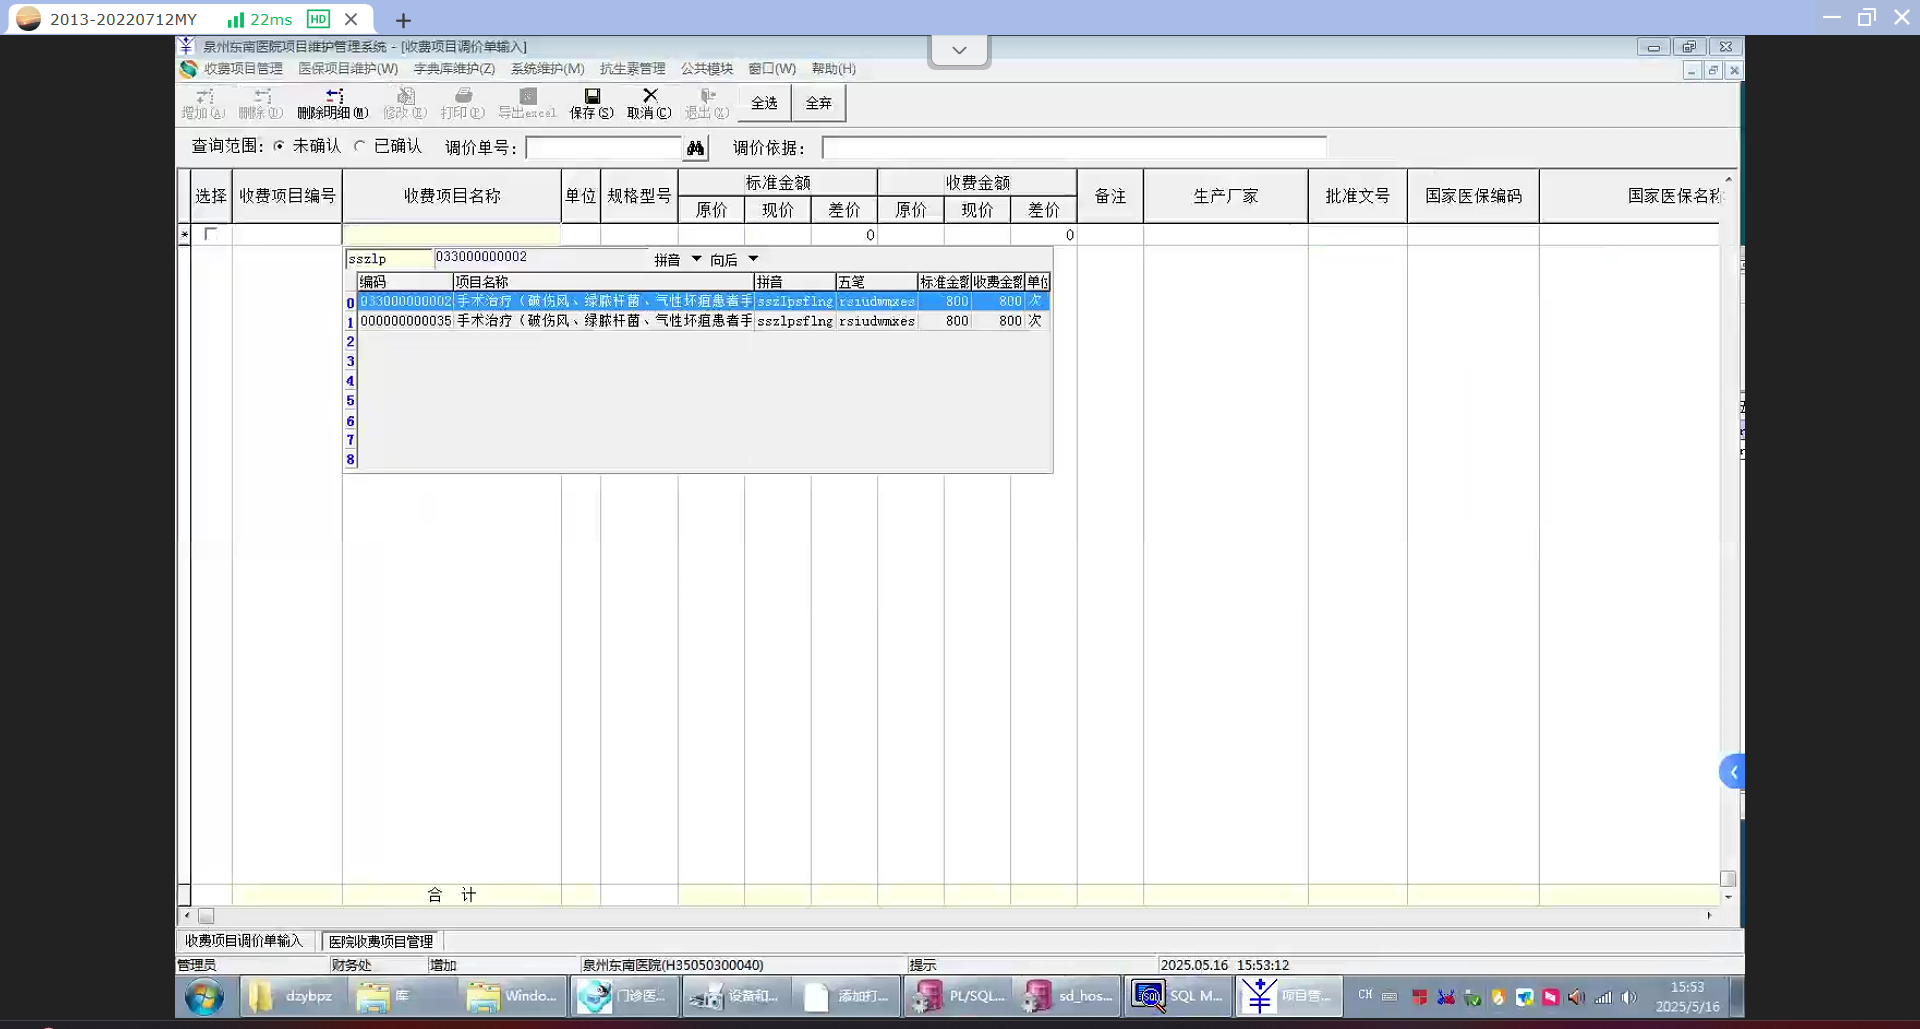Viewport: 1920px width, 1029px height.
Task: Click the 全弃 button
Action: click(x=819, y=103)
